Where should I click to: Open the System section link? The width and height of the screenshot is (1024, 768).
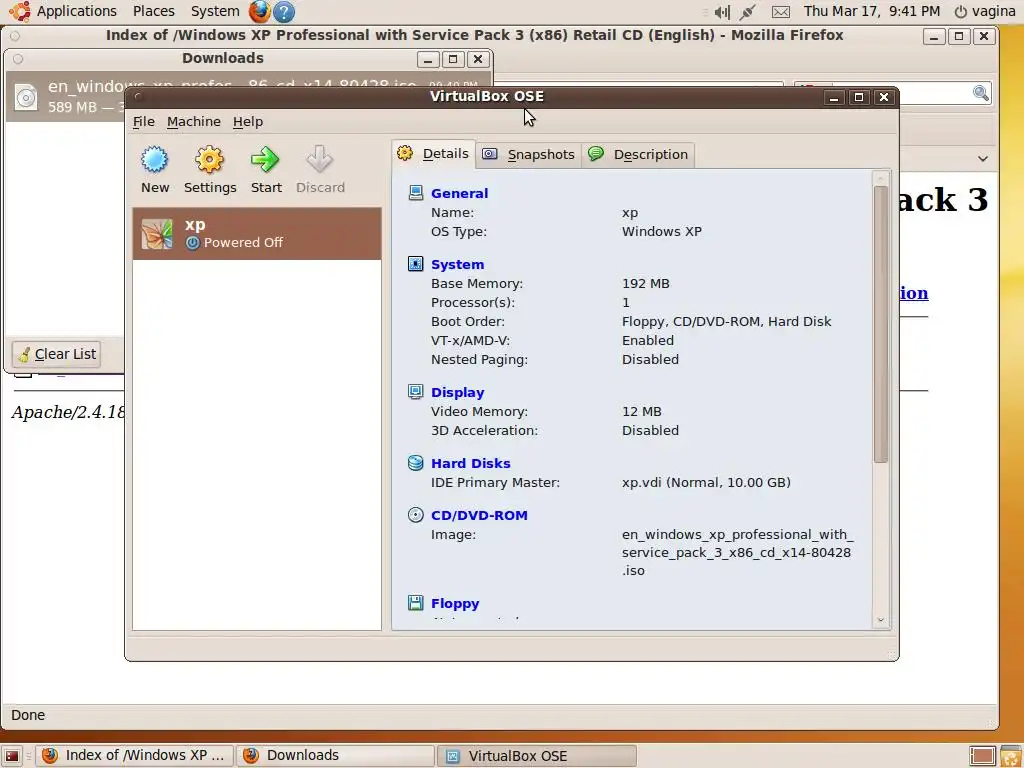click(457, 264)
